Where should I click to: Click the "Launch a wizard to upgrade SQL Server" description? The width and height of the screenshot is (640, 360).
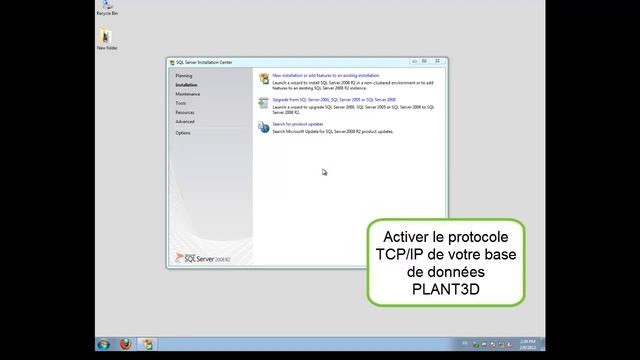(x=353, y=109)
